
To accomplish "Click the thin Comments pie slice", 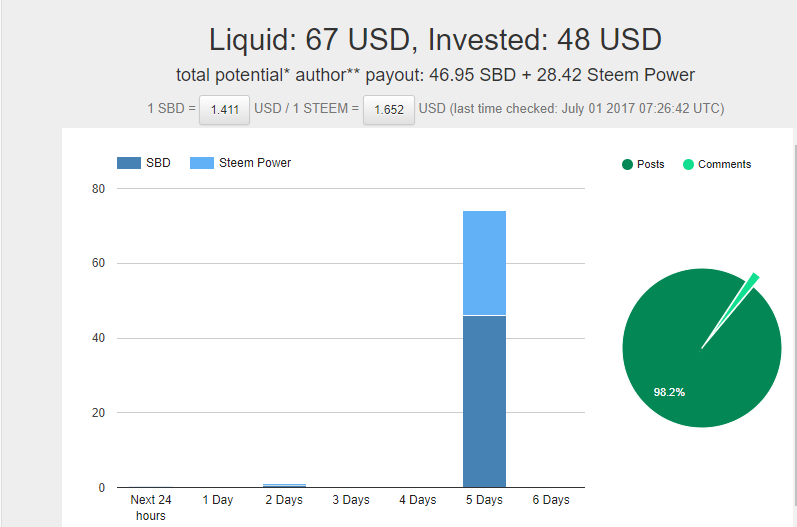I will 751,281.
